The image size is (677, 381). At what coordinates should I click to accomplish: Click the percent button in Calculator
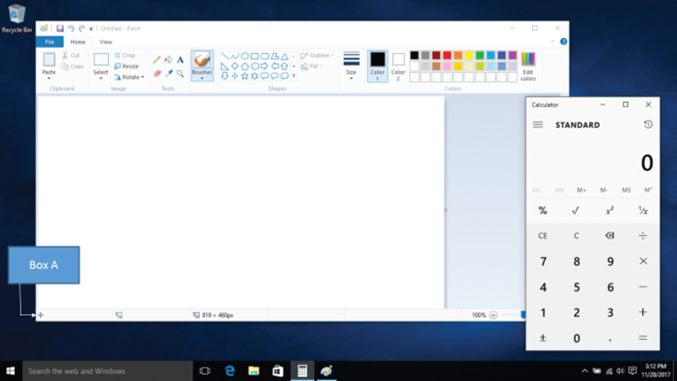pyautogui.click(x=543, y=211)
